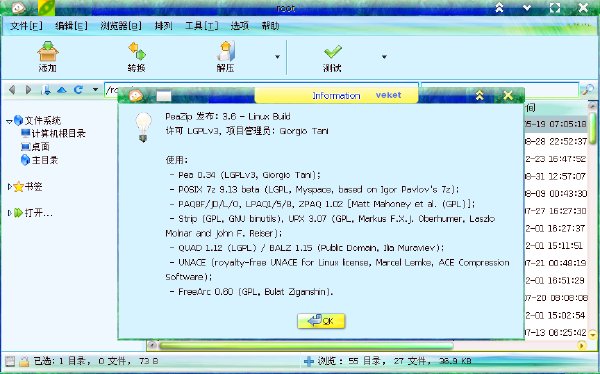Go forward with the right navigation arrow
The height and width of the screenshot is (374, 600).
28,90
